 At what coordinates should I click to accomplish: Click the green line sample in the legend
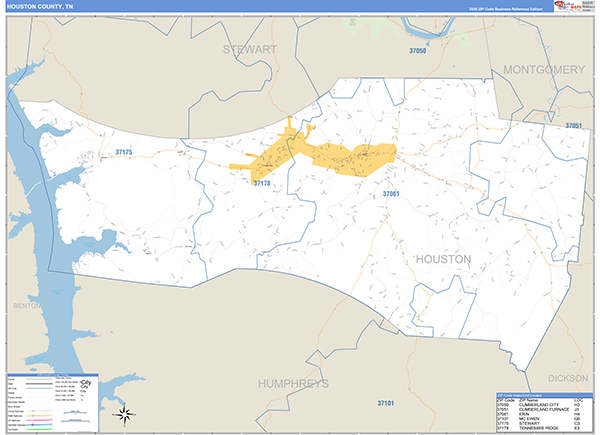tap(39, 429)
